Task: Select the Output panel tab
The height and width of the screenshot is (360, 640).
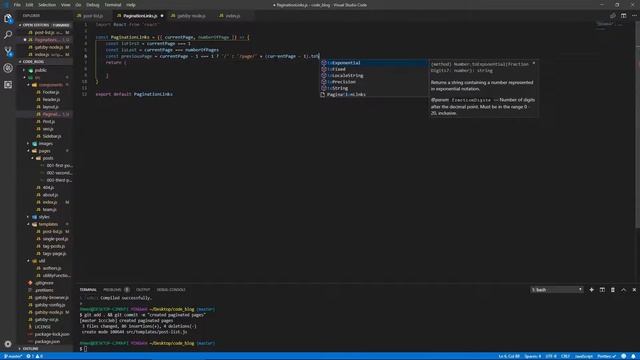Action: [143, 290]
